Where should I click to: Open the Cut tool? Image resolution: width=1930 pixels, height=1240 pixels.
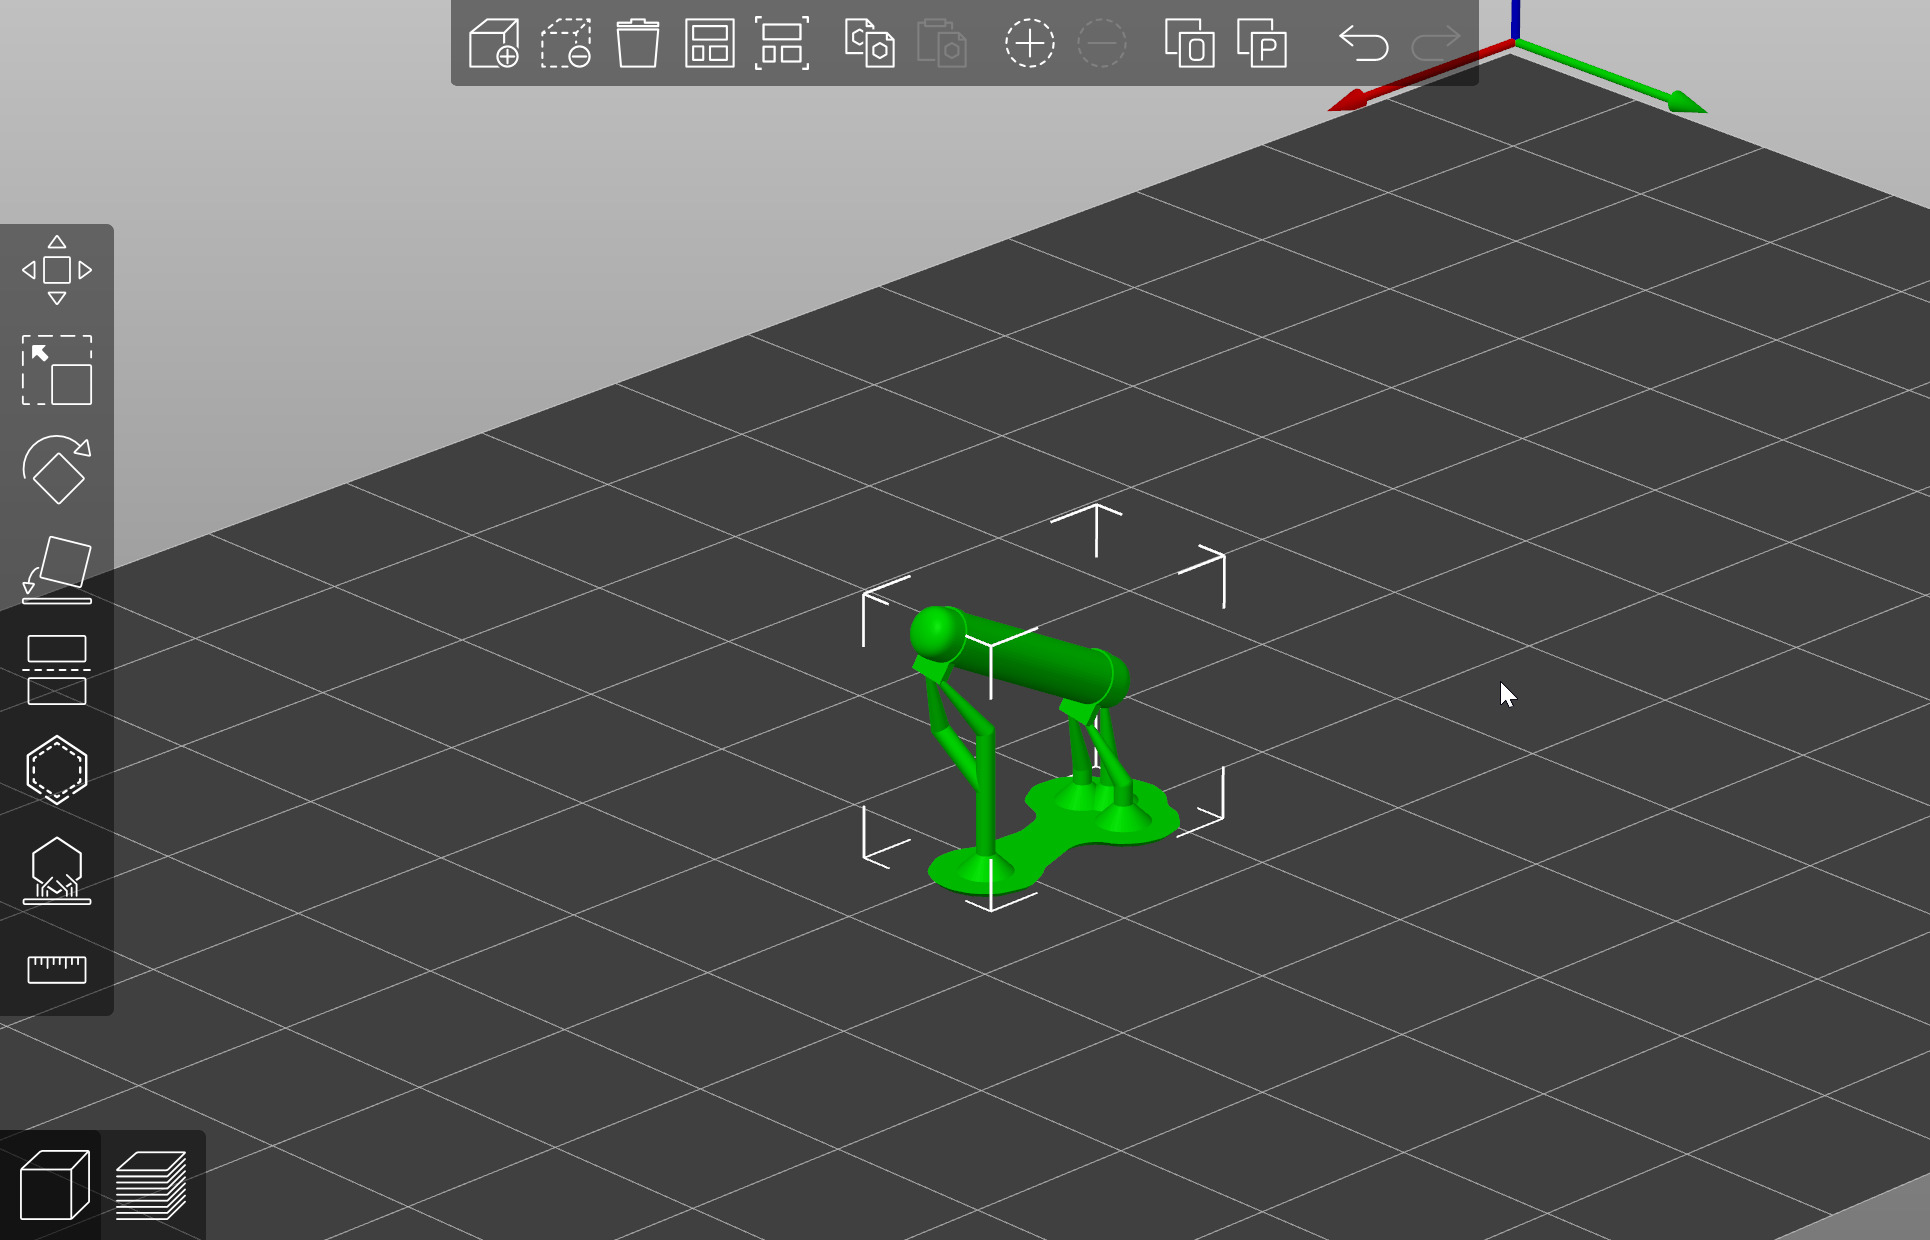tap(57, 670)
